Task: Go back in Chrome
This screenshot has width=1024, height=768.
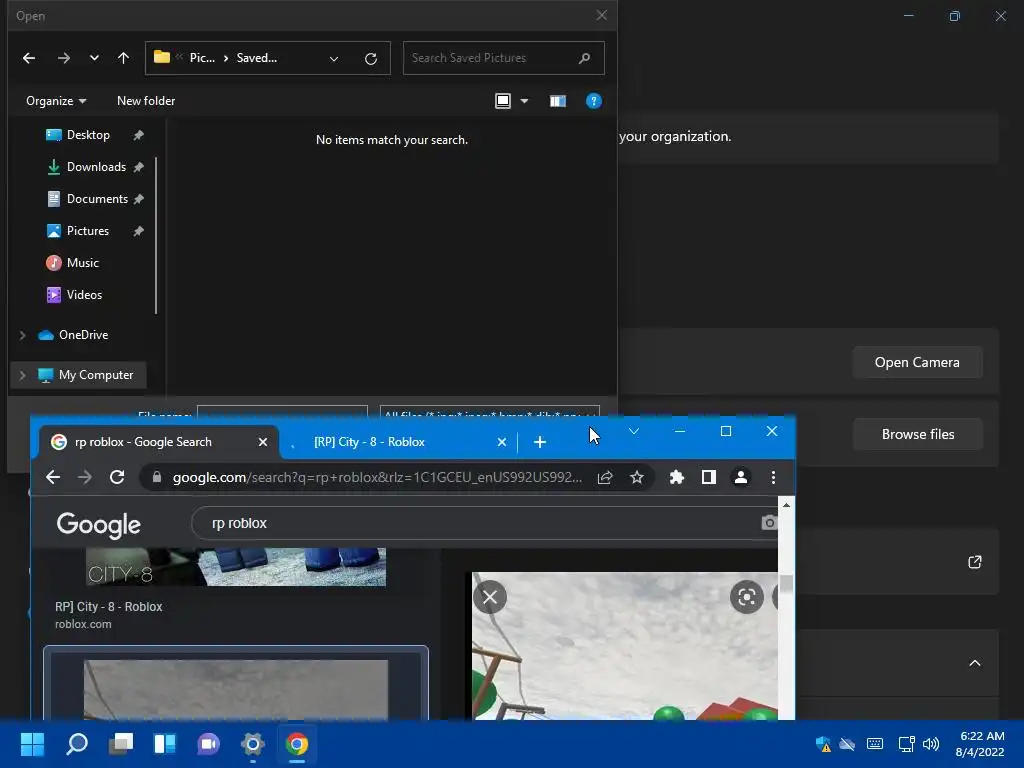Action: [x=53, y=477]
